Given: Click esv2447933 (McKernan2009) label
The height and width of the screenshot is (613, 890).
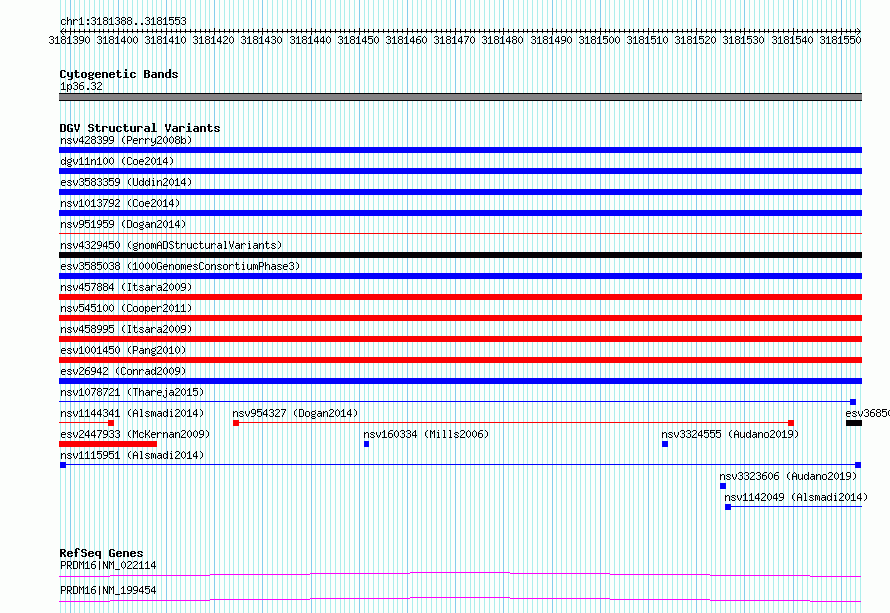Looking at the screenshot, I should [135, 434].
